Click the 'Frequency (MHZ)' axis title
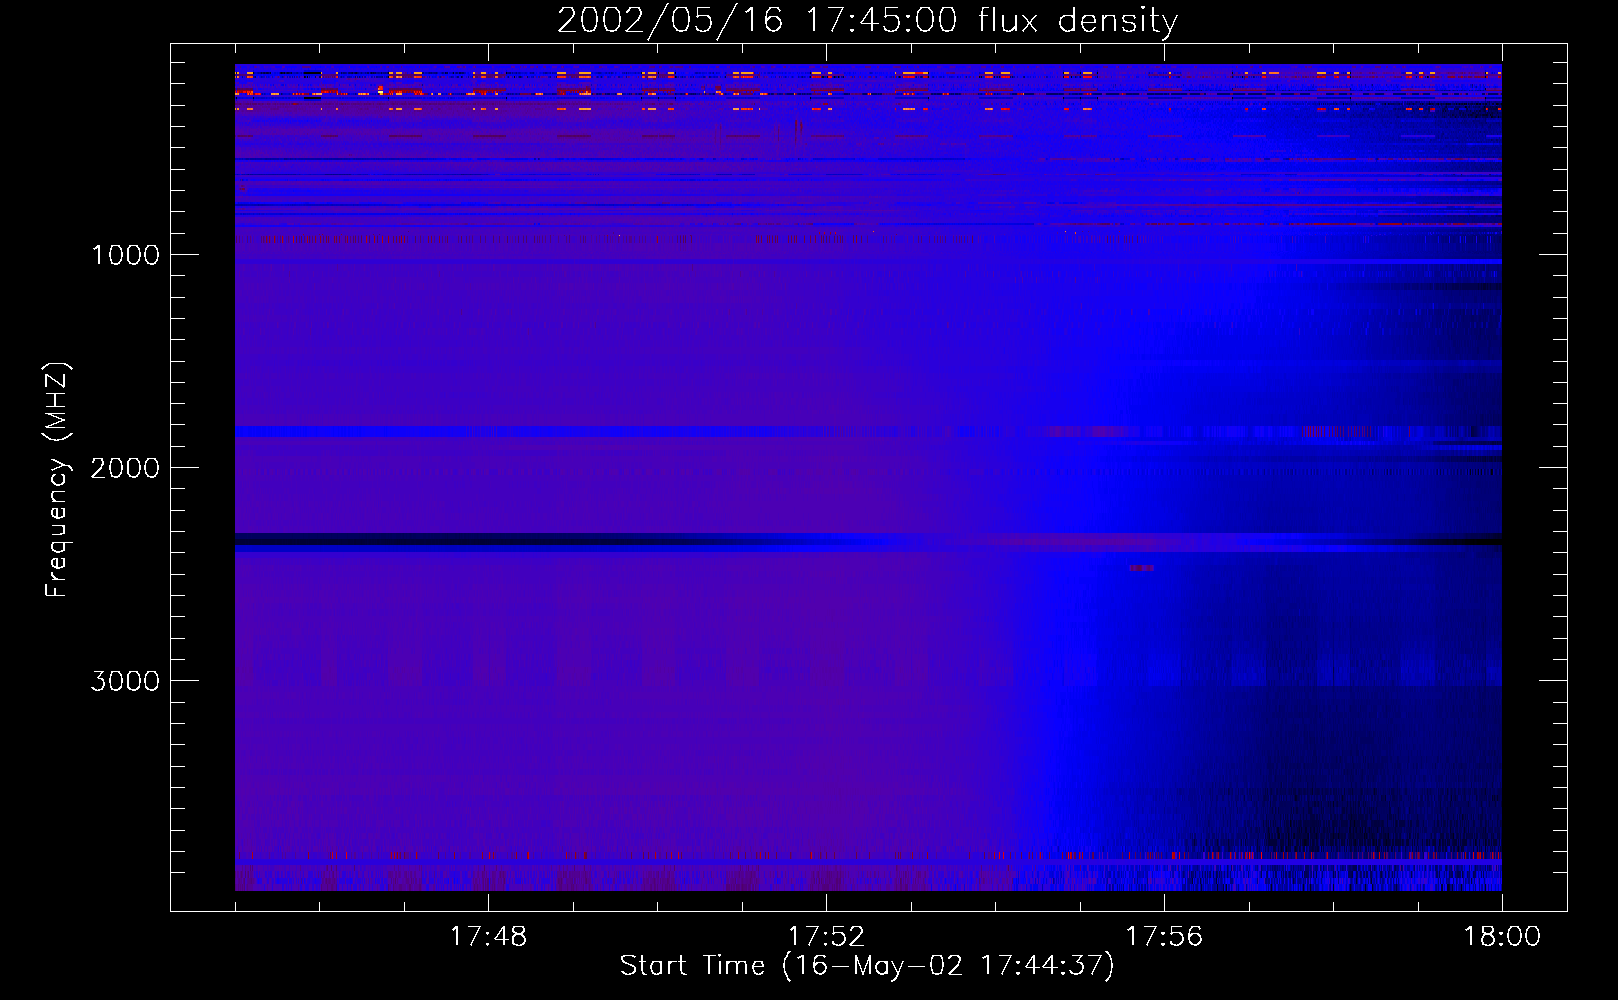Screen dimensions: 1618x1000 (x=56, y=480)
